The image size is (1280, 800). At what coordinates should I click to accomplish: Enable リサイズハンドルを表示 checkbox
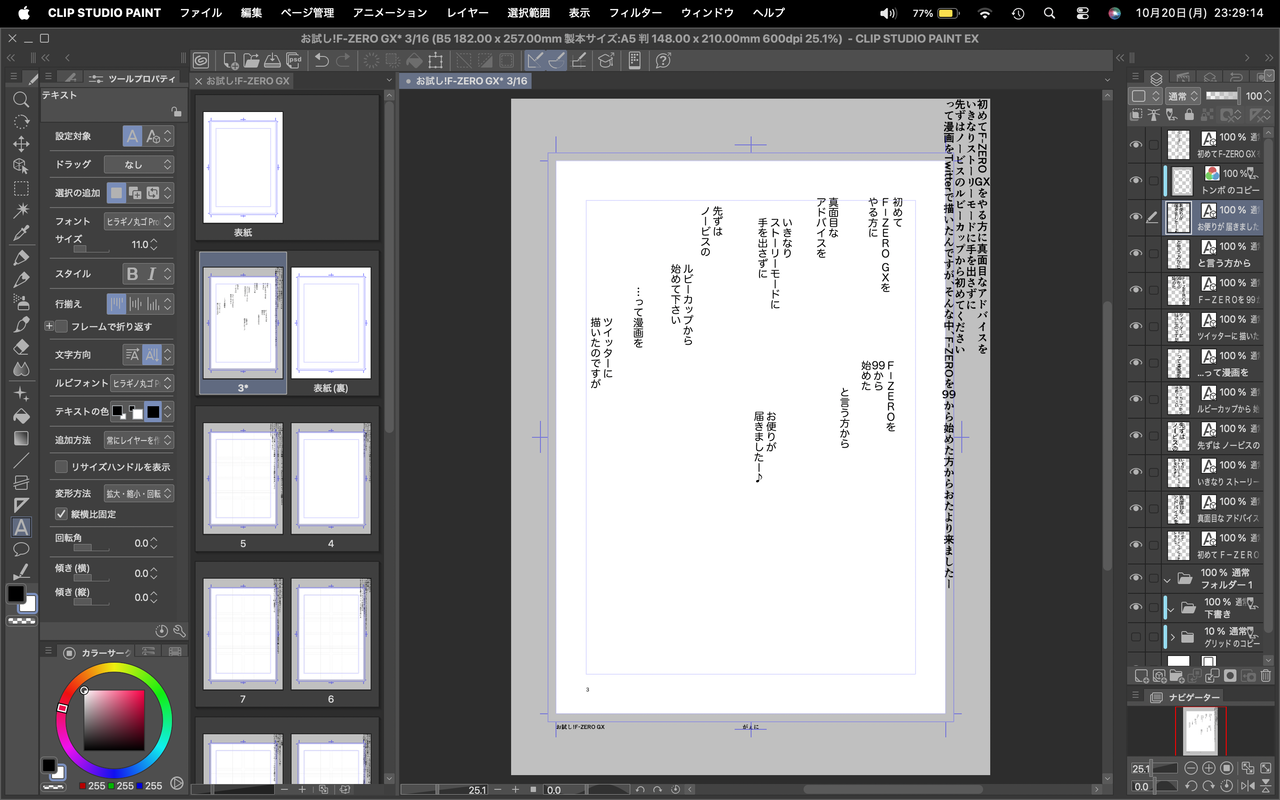62,467
